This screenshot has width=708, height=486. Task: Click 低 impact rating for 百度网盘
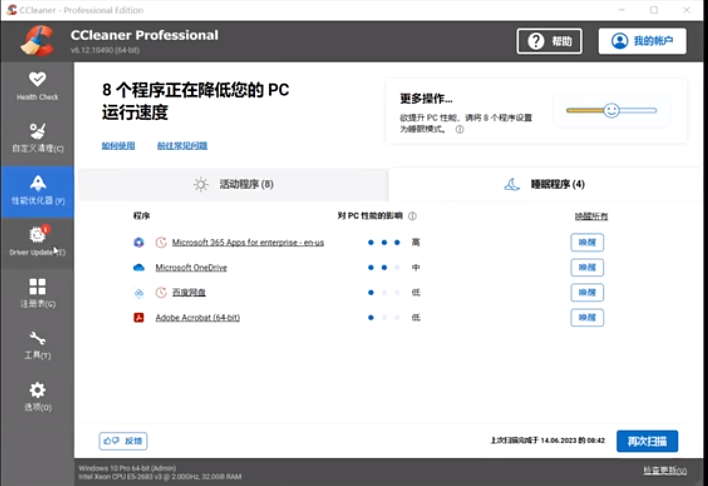pos(416,293)
